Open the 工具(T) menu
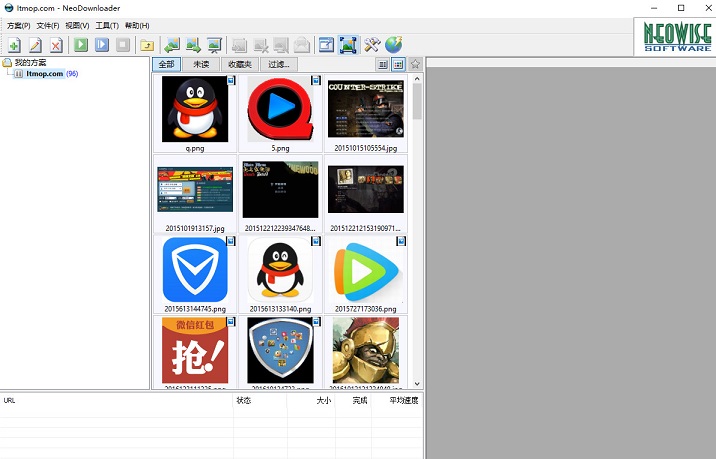This screenshot has width=716, height=459. [x=107, y=26]
